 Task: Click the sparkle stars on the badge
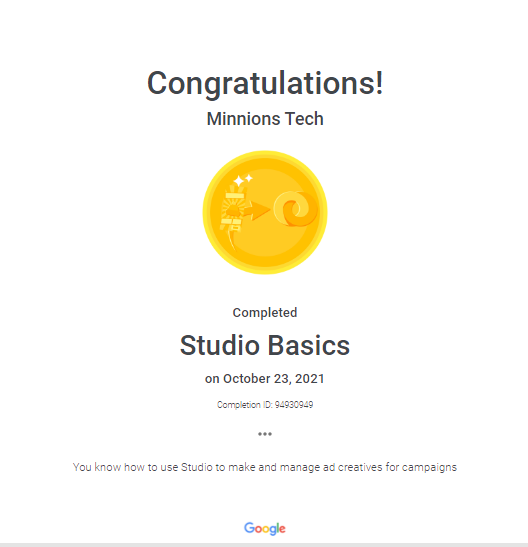[243, 180]
